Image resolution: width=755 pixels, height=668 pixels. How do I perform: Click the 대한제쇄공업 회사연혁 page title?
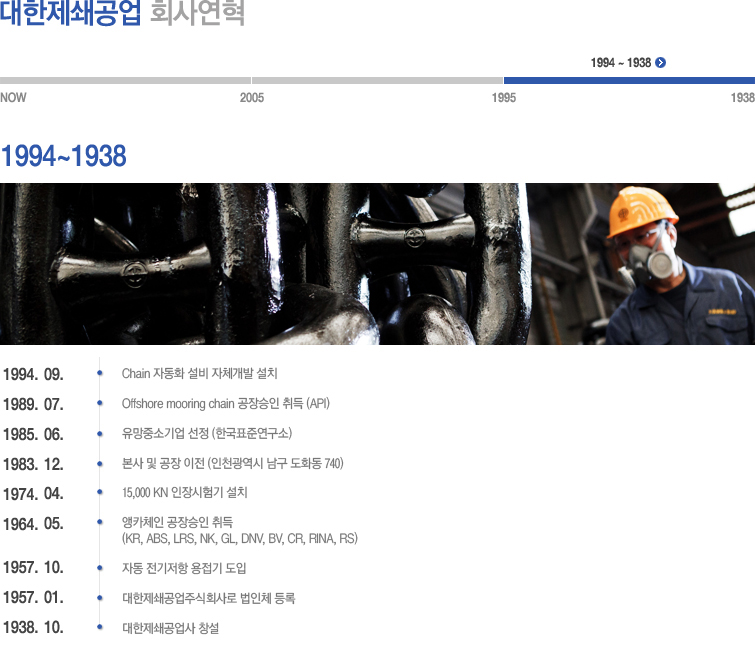[122, 13]
